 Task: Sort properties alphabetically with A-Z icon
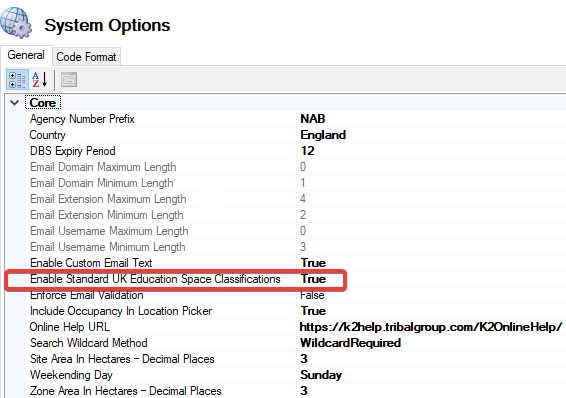40,80
